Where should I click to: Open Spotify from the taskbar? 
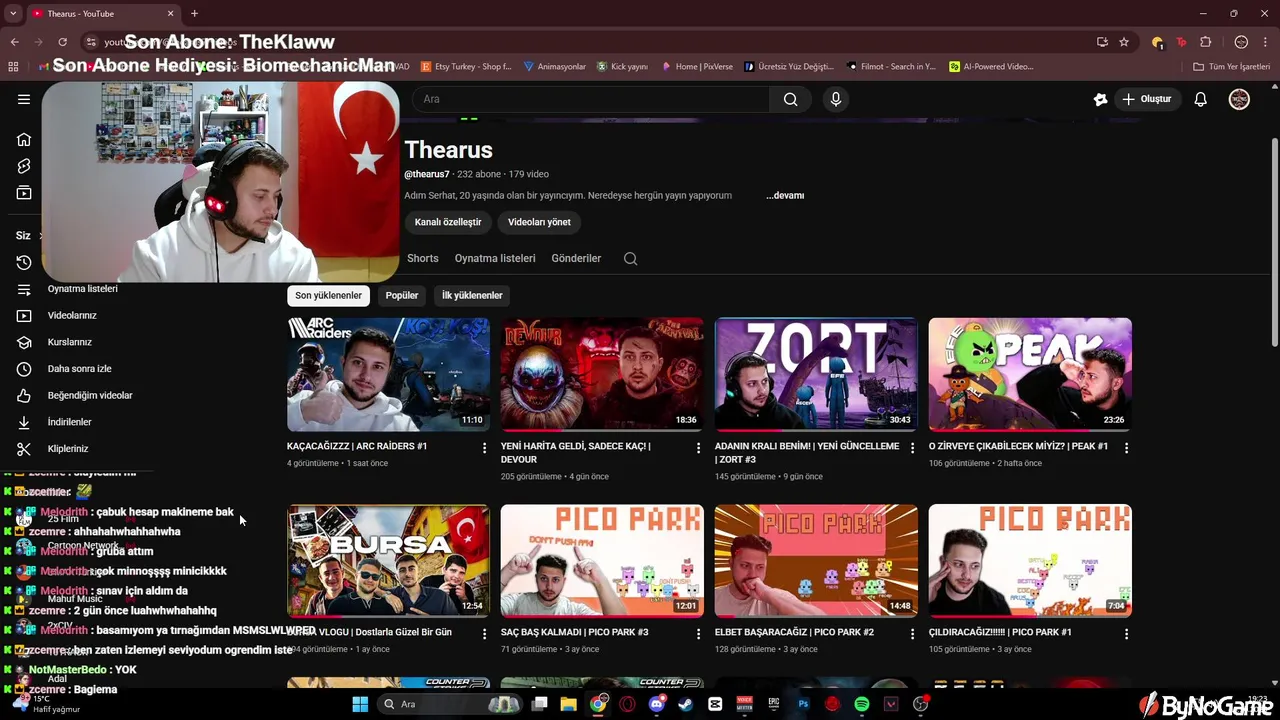[861, 704]
